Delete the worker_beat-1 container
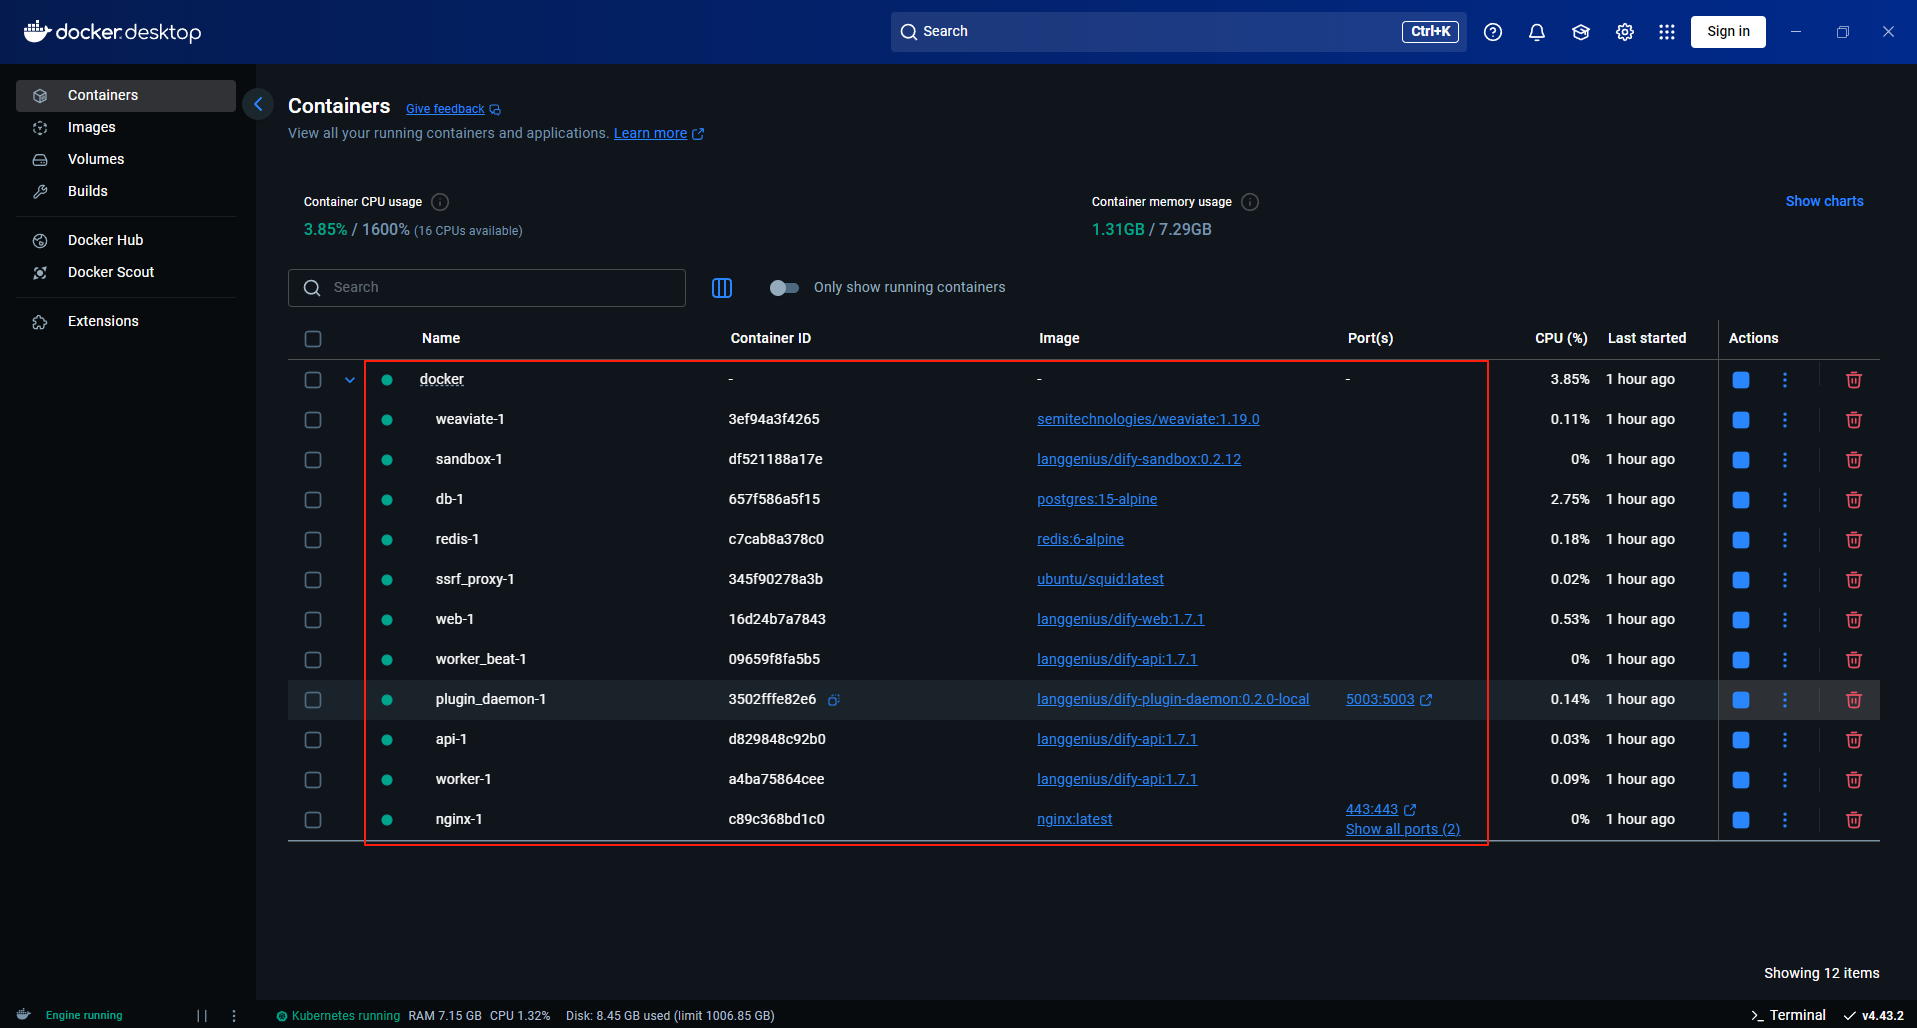This screenshot has height=1028, width=1917. point(1854,660)
